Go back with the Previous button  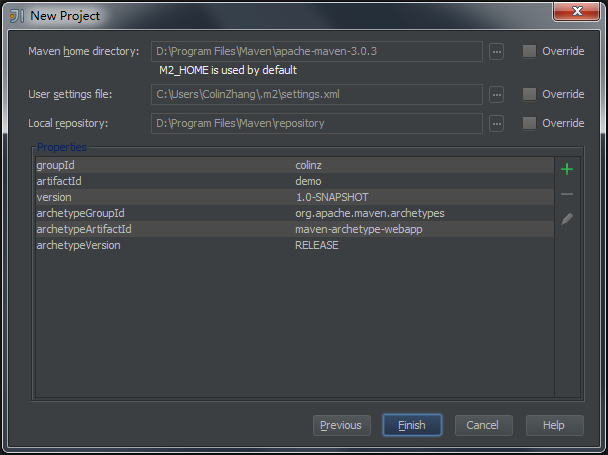[x=341, y=425]
